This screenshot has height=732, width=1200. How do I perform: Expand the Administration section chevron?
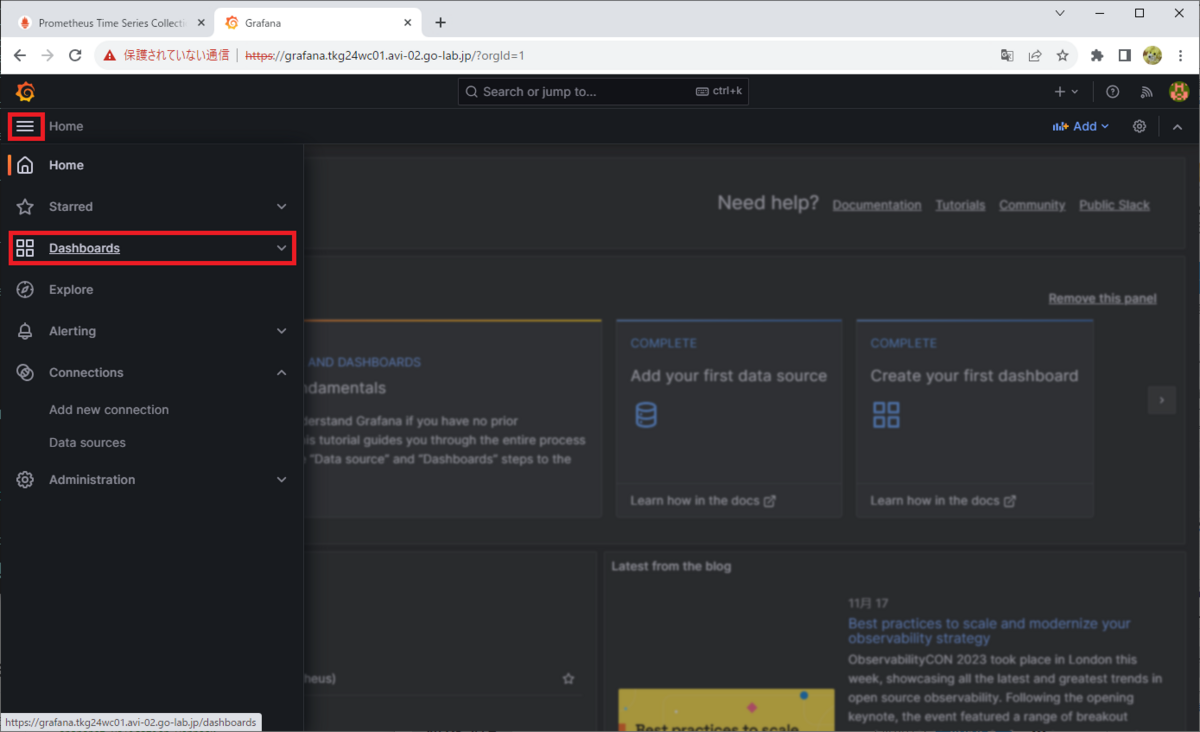(281, 480)
